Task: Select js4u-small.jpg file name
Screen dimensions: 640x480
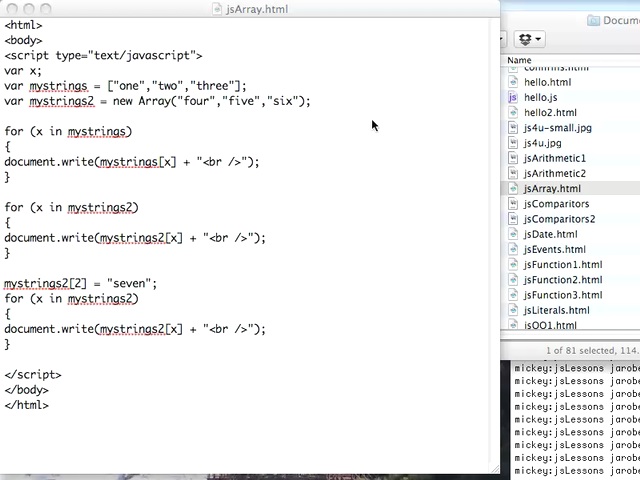Action: point(558,128)
